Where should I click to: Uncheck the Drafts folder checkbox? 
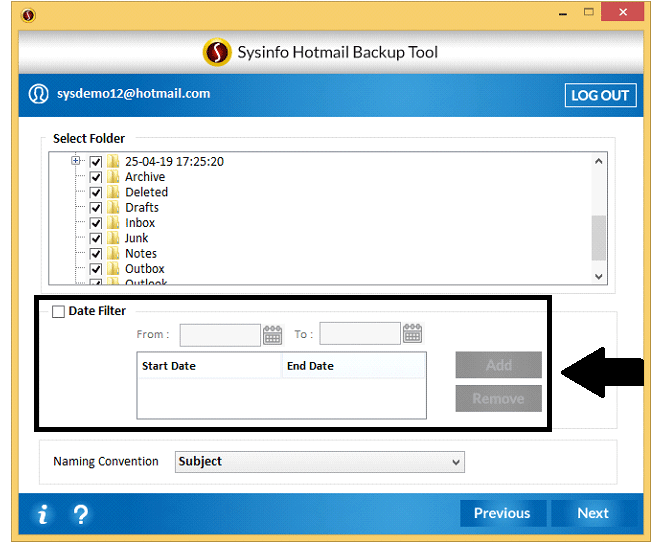tap(96, 208)
